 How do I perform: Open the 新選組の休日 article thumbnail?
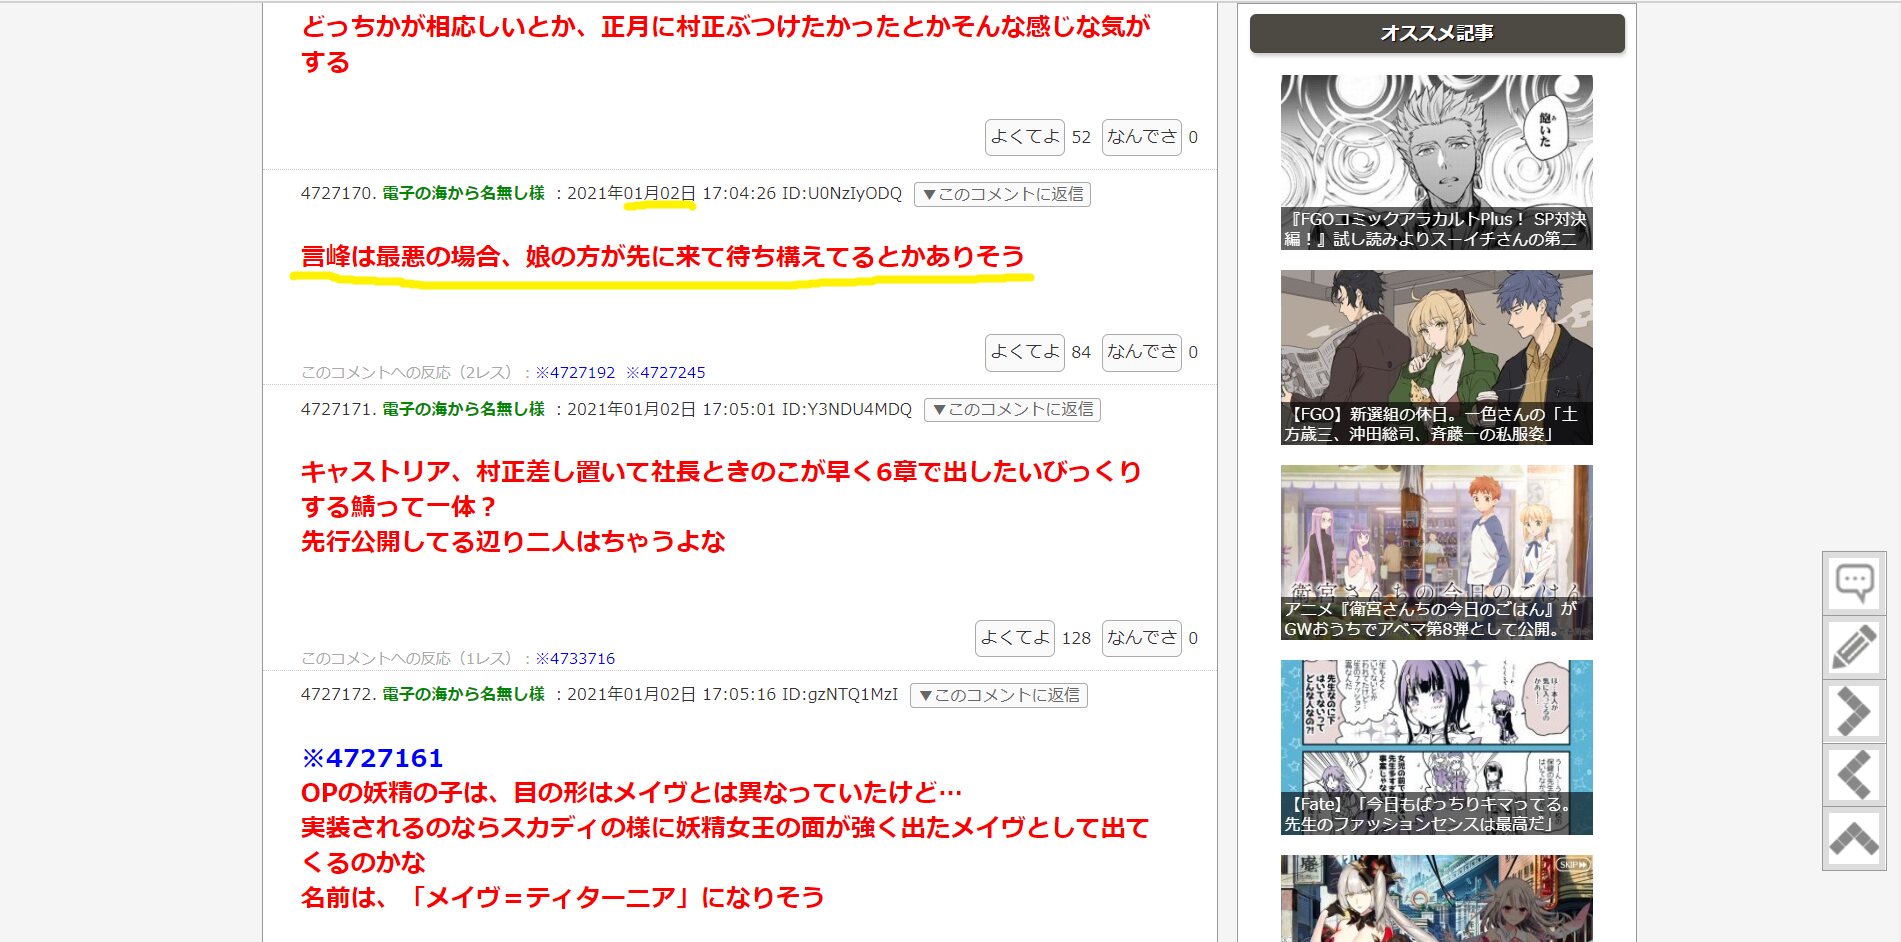coord(1435,357)
